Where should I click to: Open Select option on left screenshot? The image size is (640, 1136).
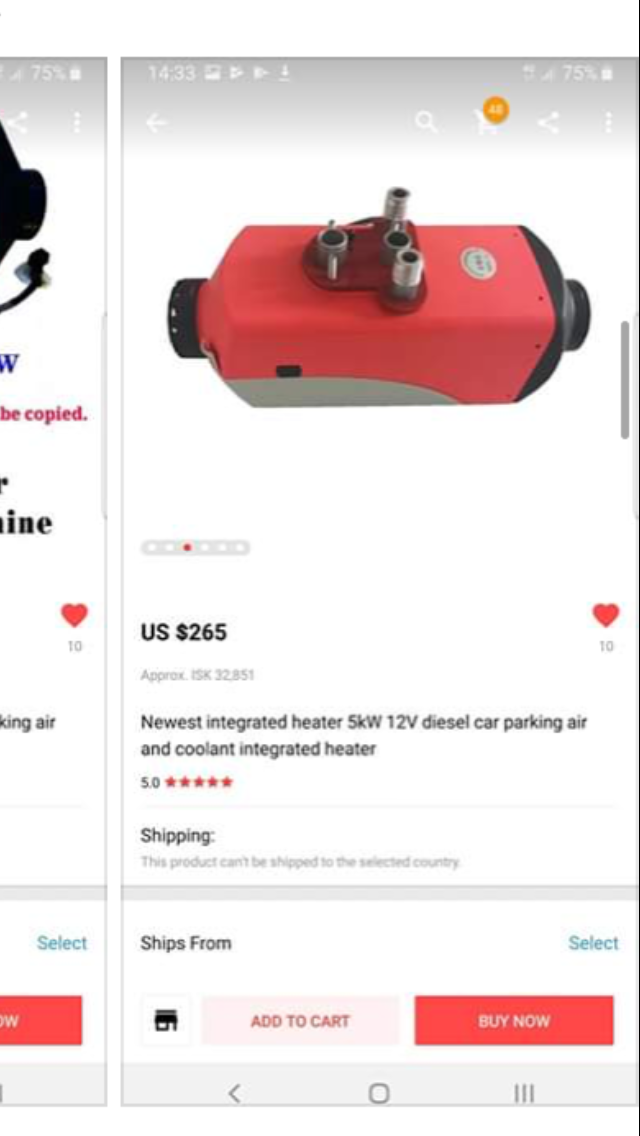pos(62,943)
